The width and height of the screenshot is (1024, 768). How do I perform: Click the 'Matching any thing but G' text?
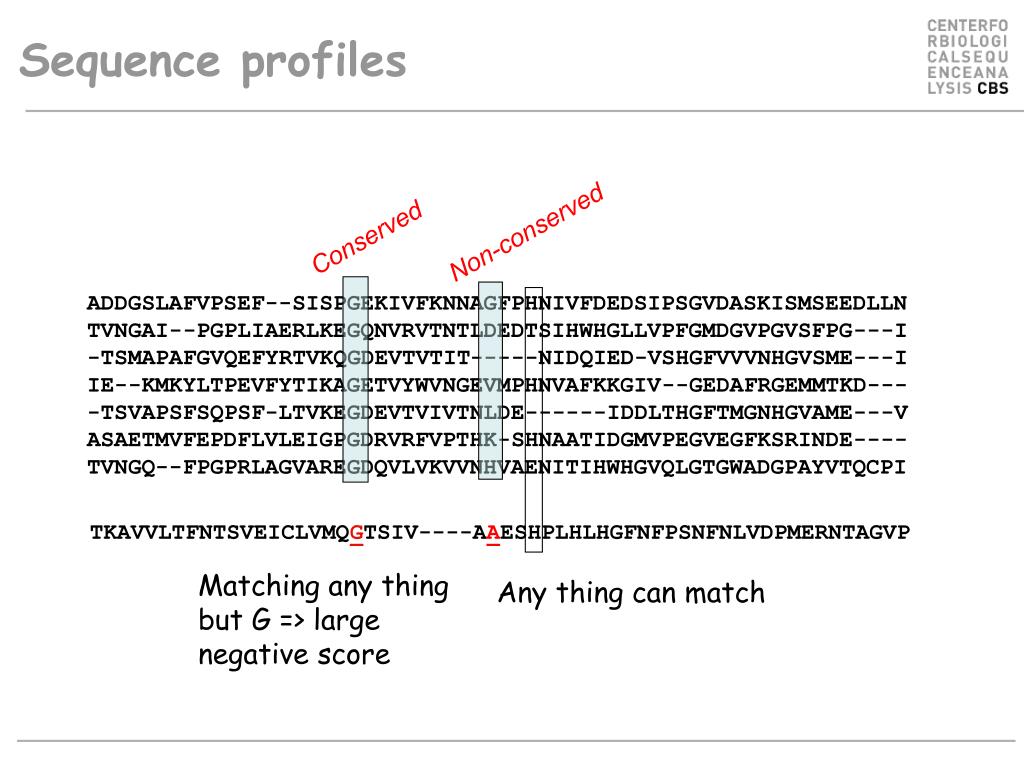point(324,603)
